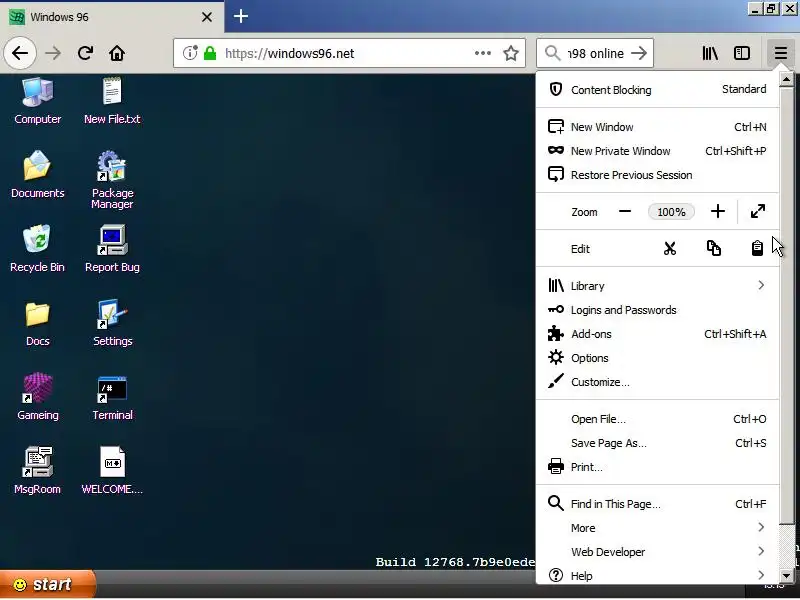Click the Windows 96 start button
The image size is (800, 600).
[47, 584]
